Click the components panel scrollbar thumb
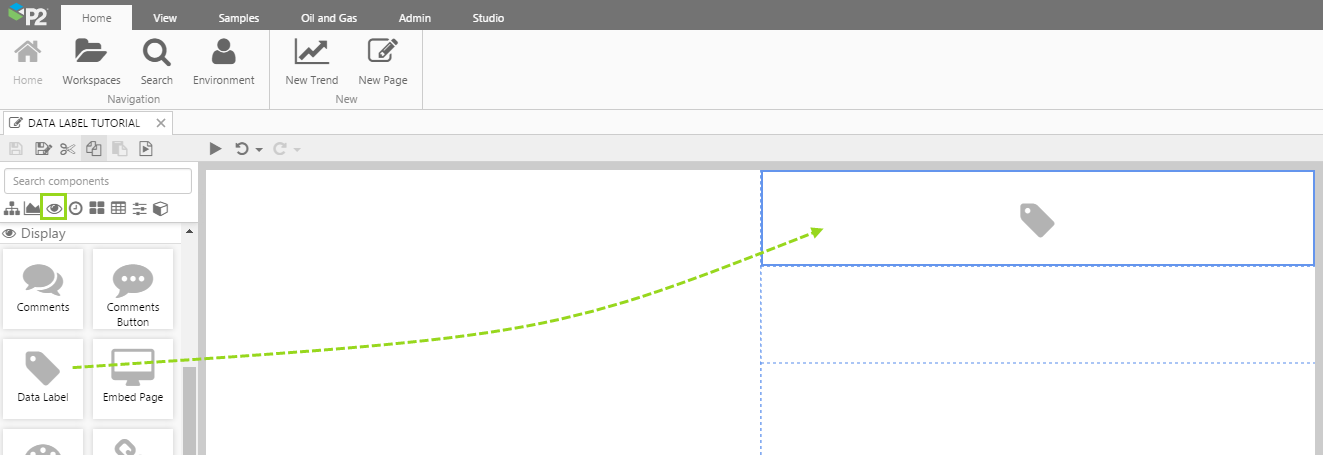Image resolution: width=1323 pixels, height=455 pixels. (190, 410)
